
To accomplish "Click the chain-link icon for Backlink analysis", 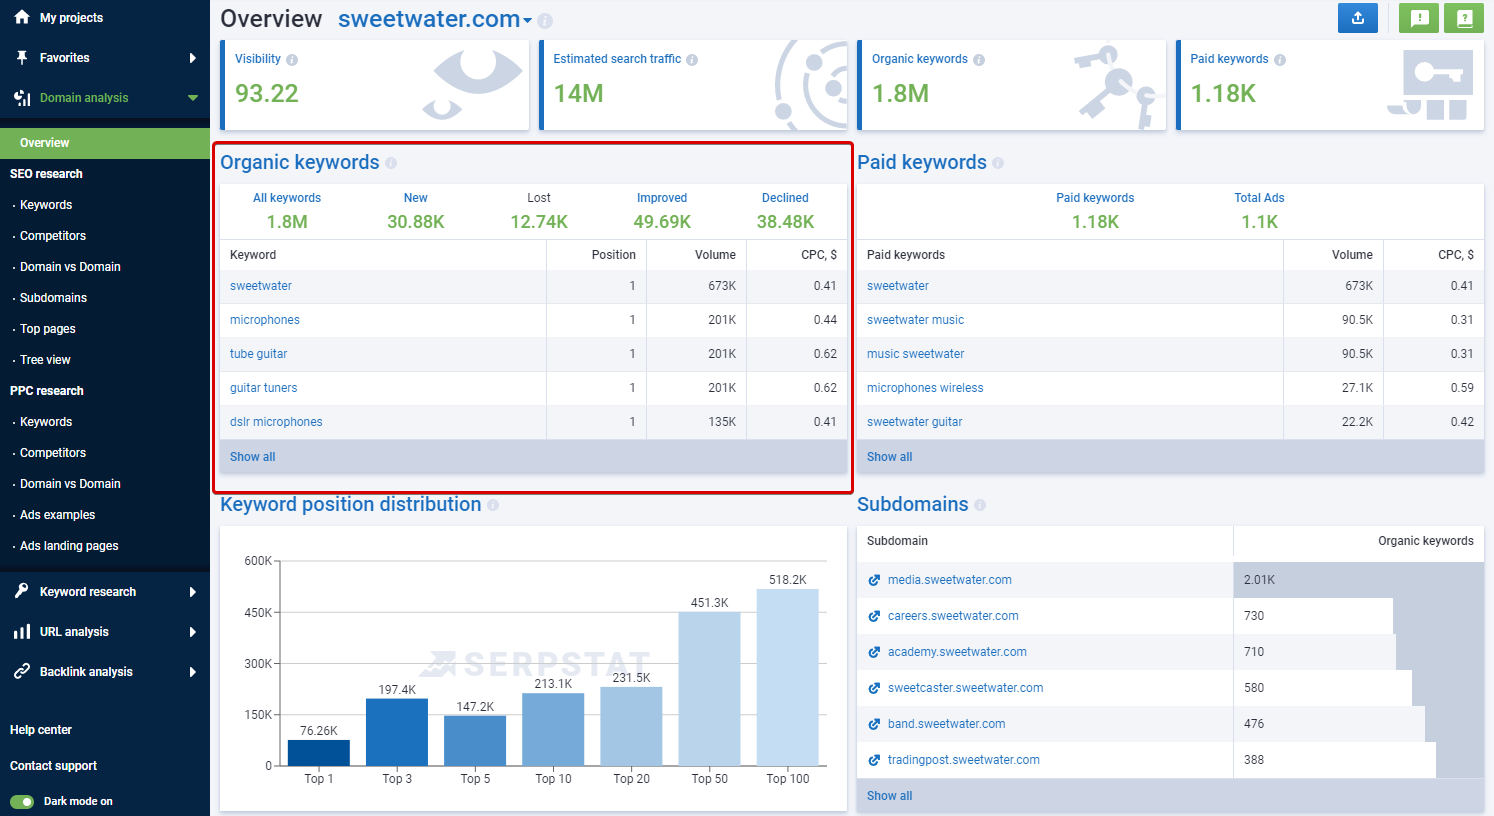I will click(22, 671).
